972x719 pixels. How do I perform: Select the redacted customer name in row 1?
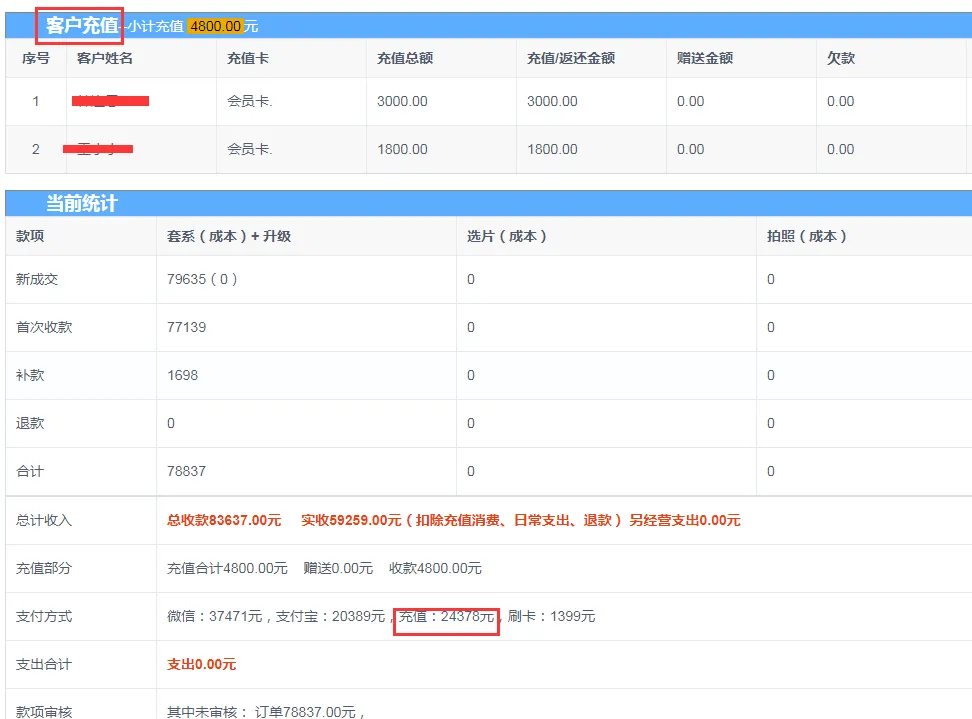coord(111,101)
